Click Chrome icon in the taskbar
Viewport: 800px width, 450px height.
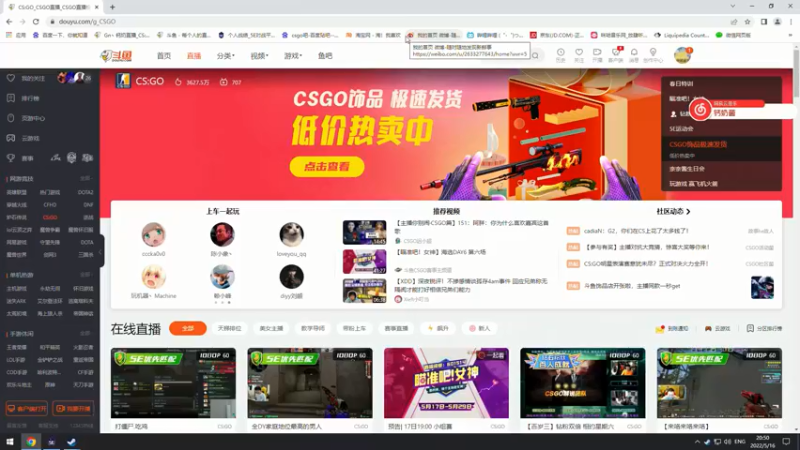(31, 442)
